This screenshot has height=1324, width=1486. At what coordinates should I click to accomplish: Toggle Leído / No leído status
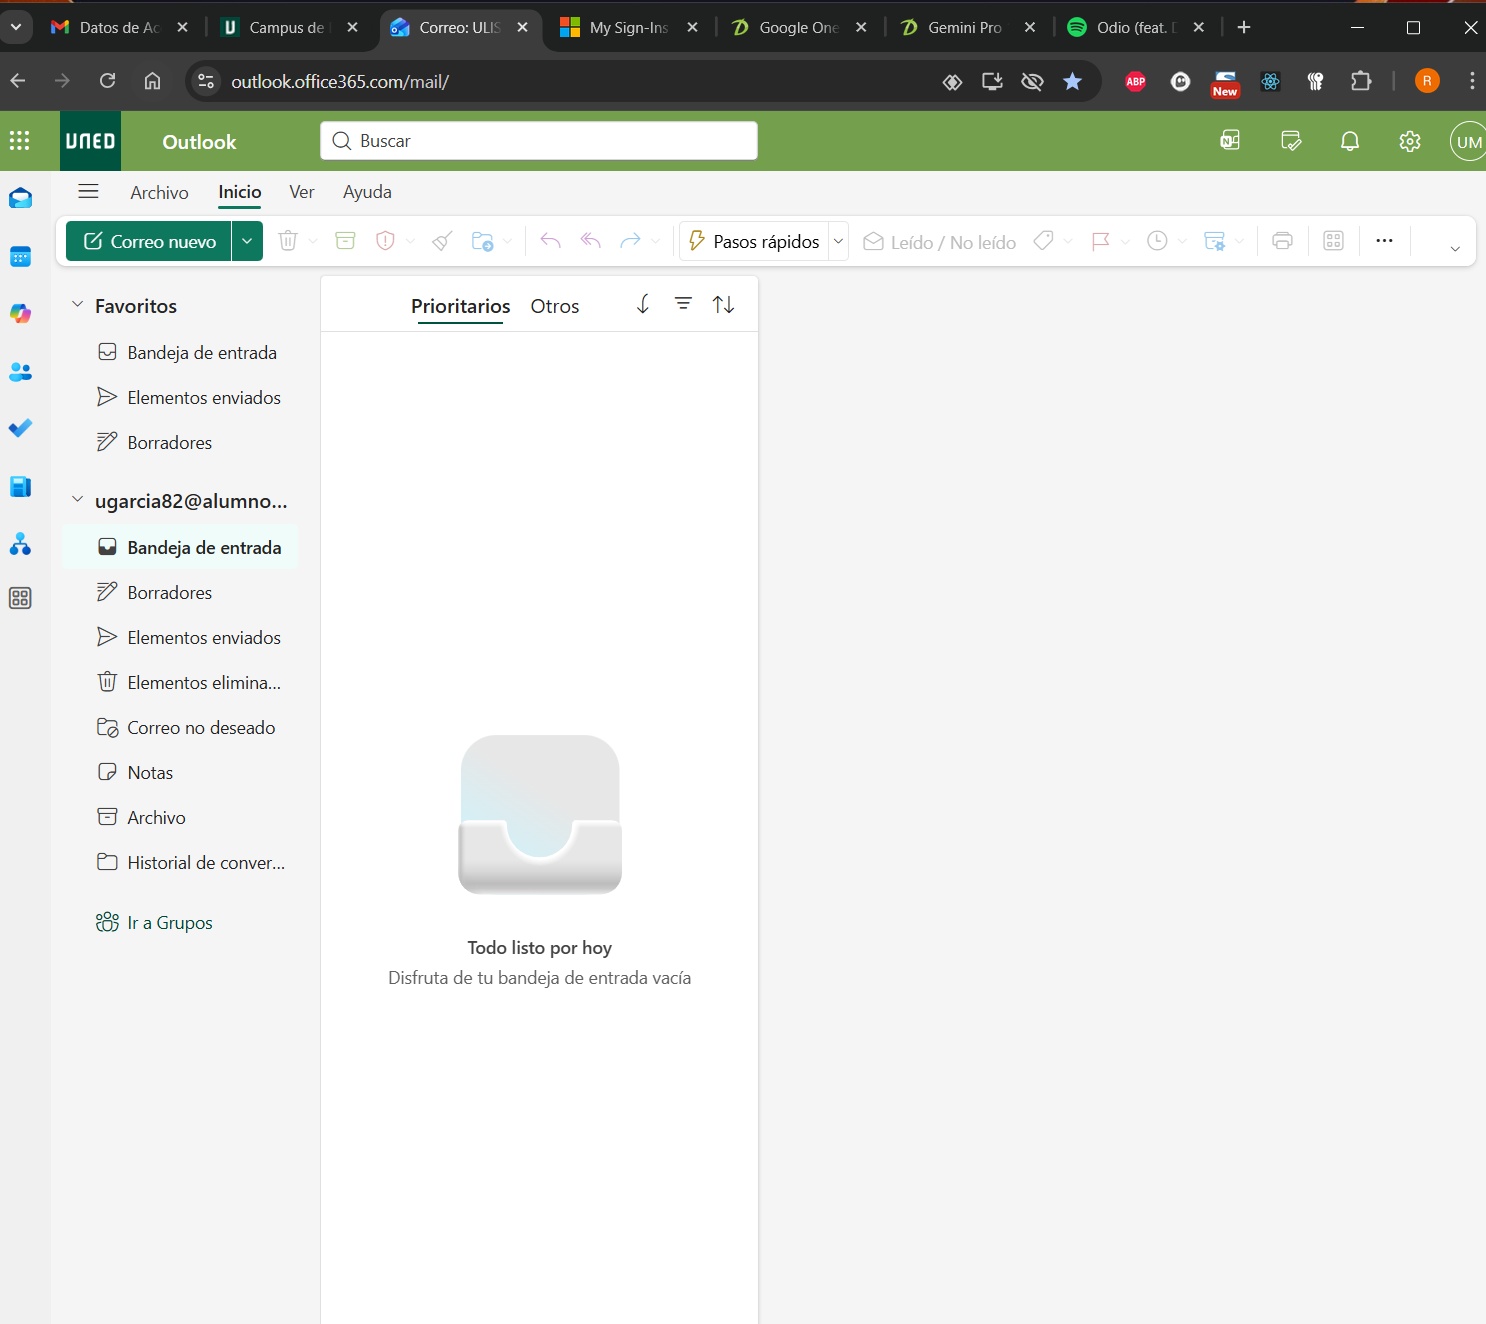(940, 242)
